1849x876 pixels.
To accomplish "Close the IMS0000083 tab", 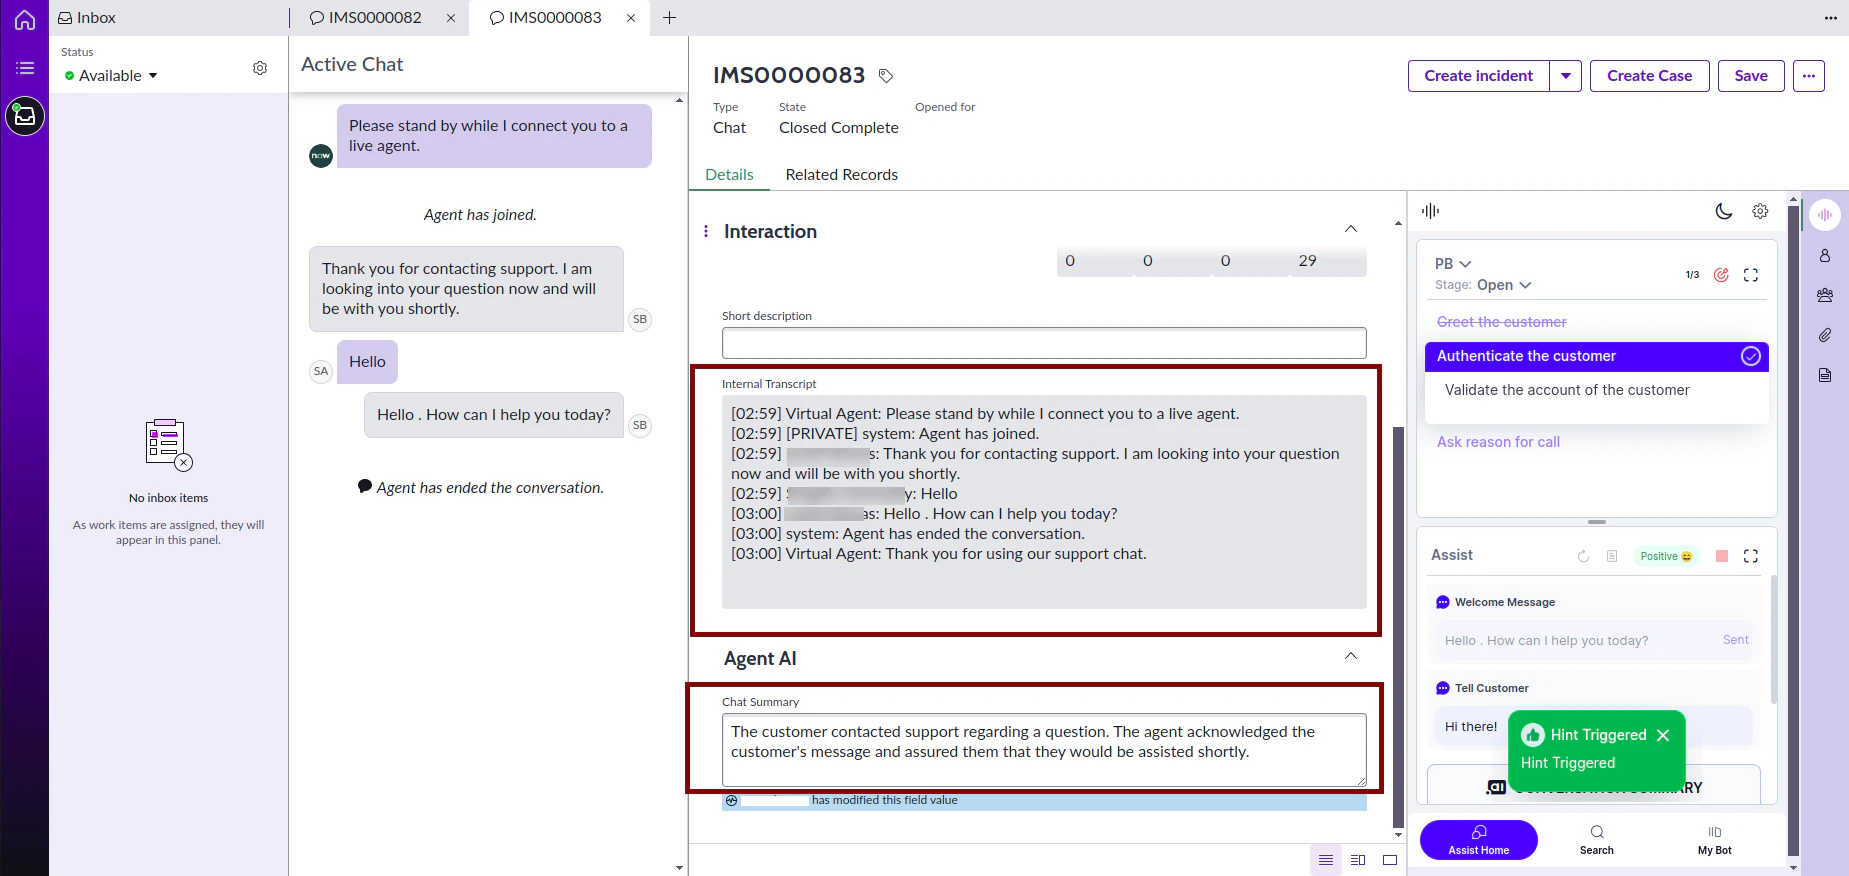I will click(631, 18).
